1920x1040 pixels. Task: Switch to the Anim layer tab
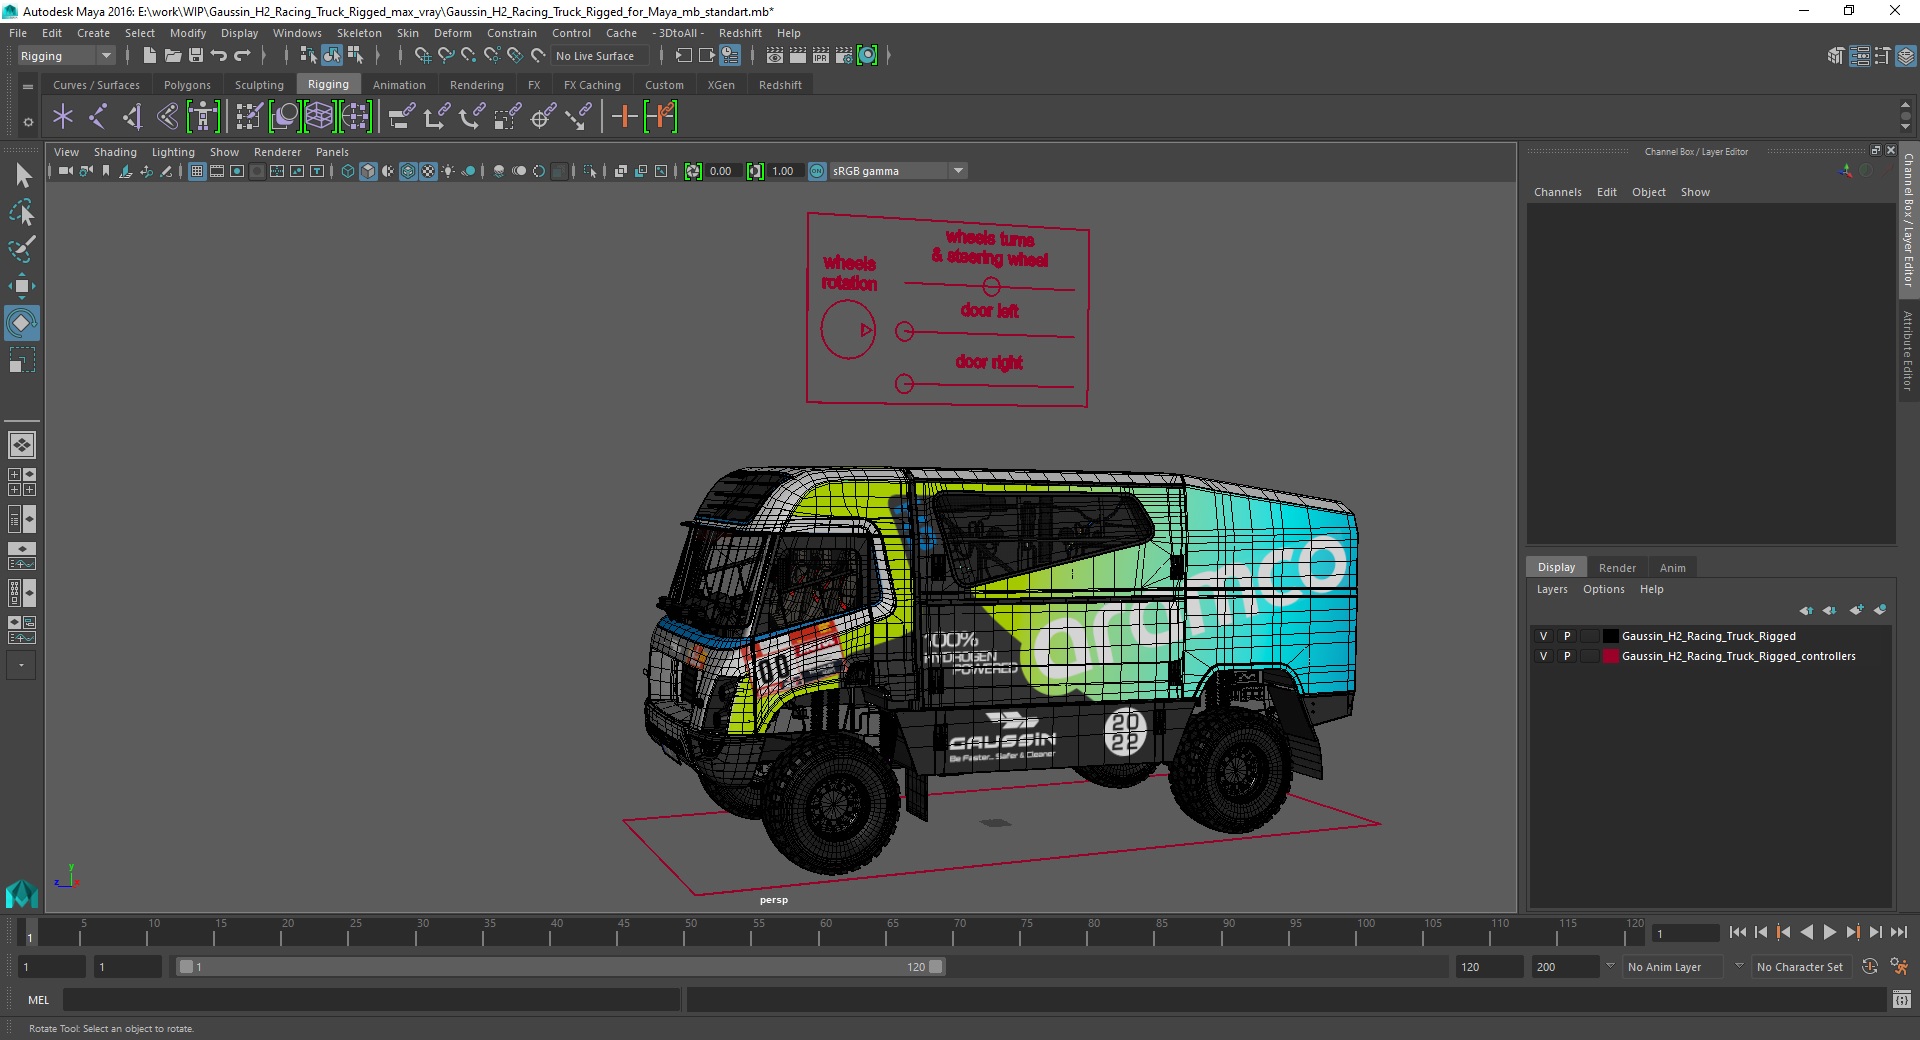[1672, 567]
